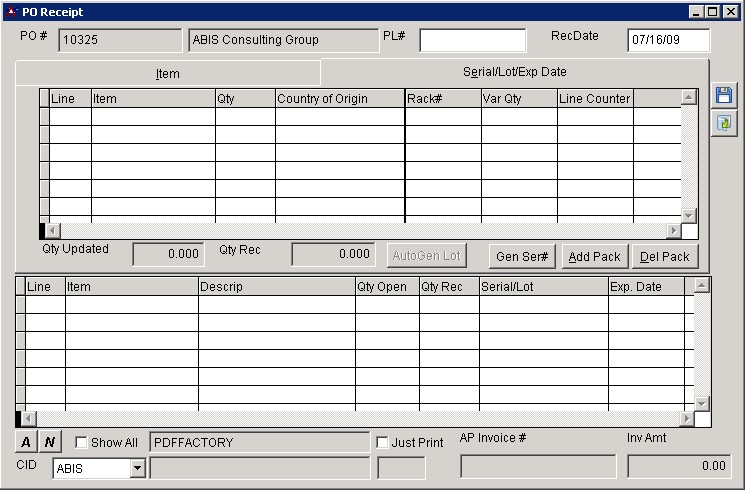Image resolution: width=745 pixels, height=490 pixels.
Task: Click lower grid scroll-down arrow
Action: [702, 403]
